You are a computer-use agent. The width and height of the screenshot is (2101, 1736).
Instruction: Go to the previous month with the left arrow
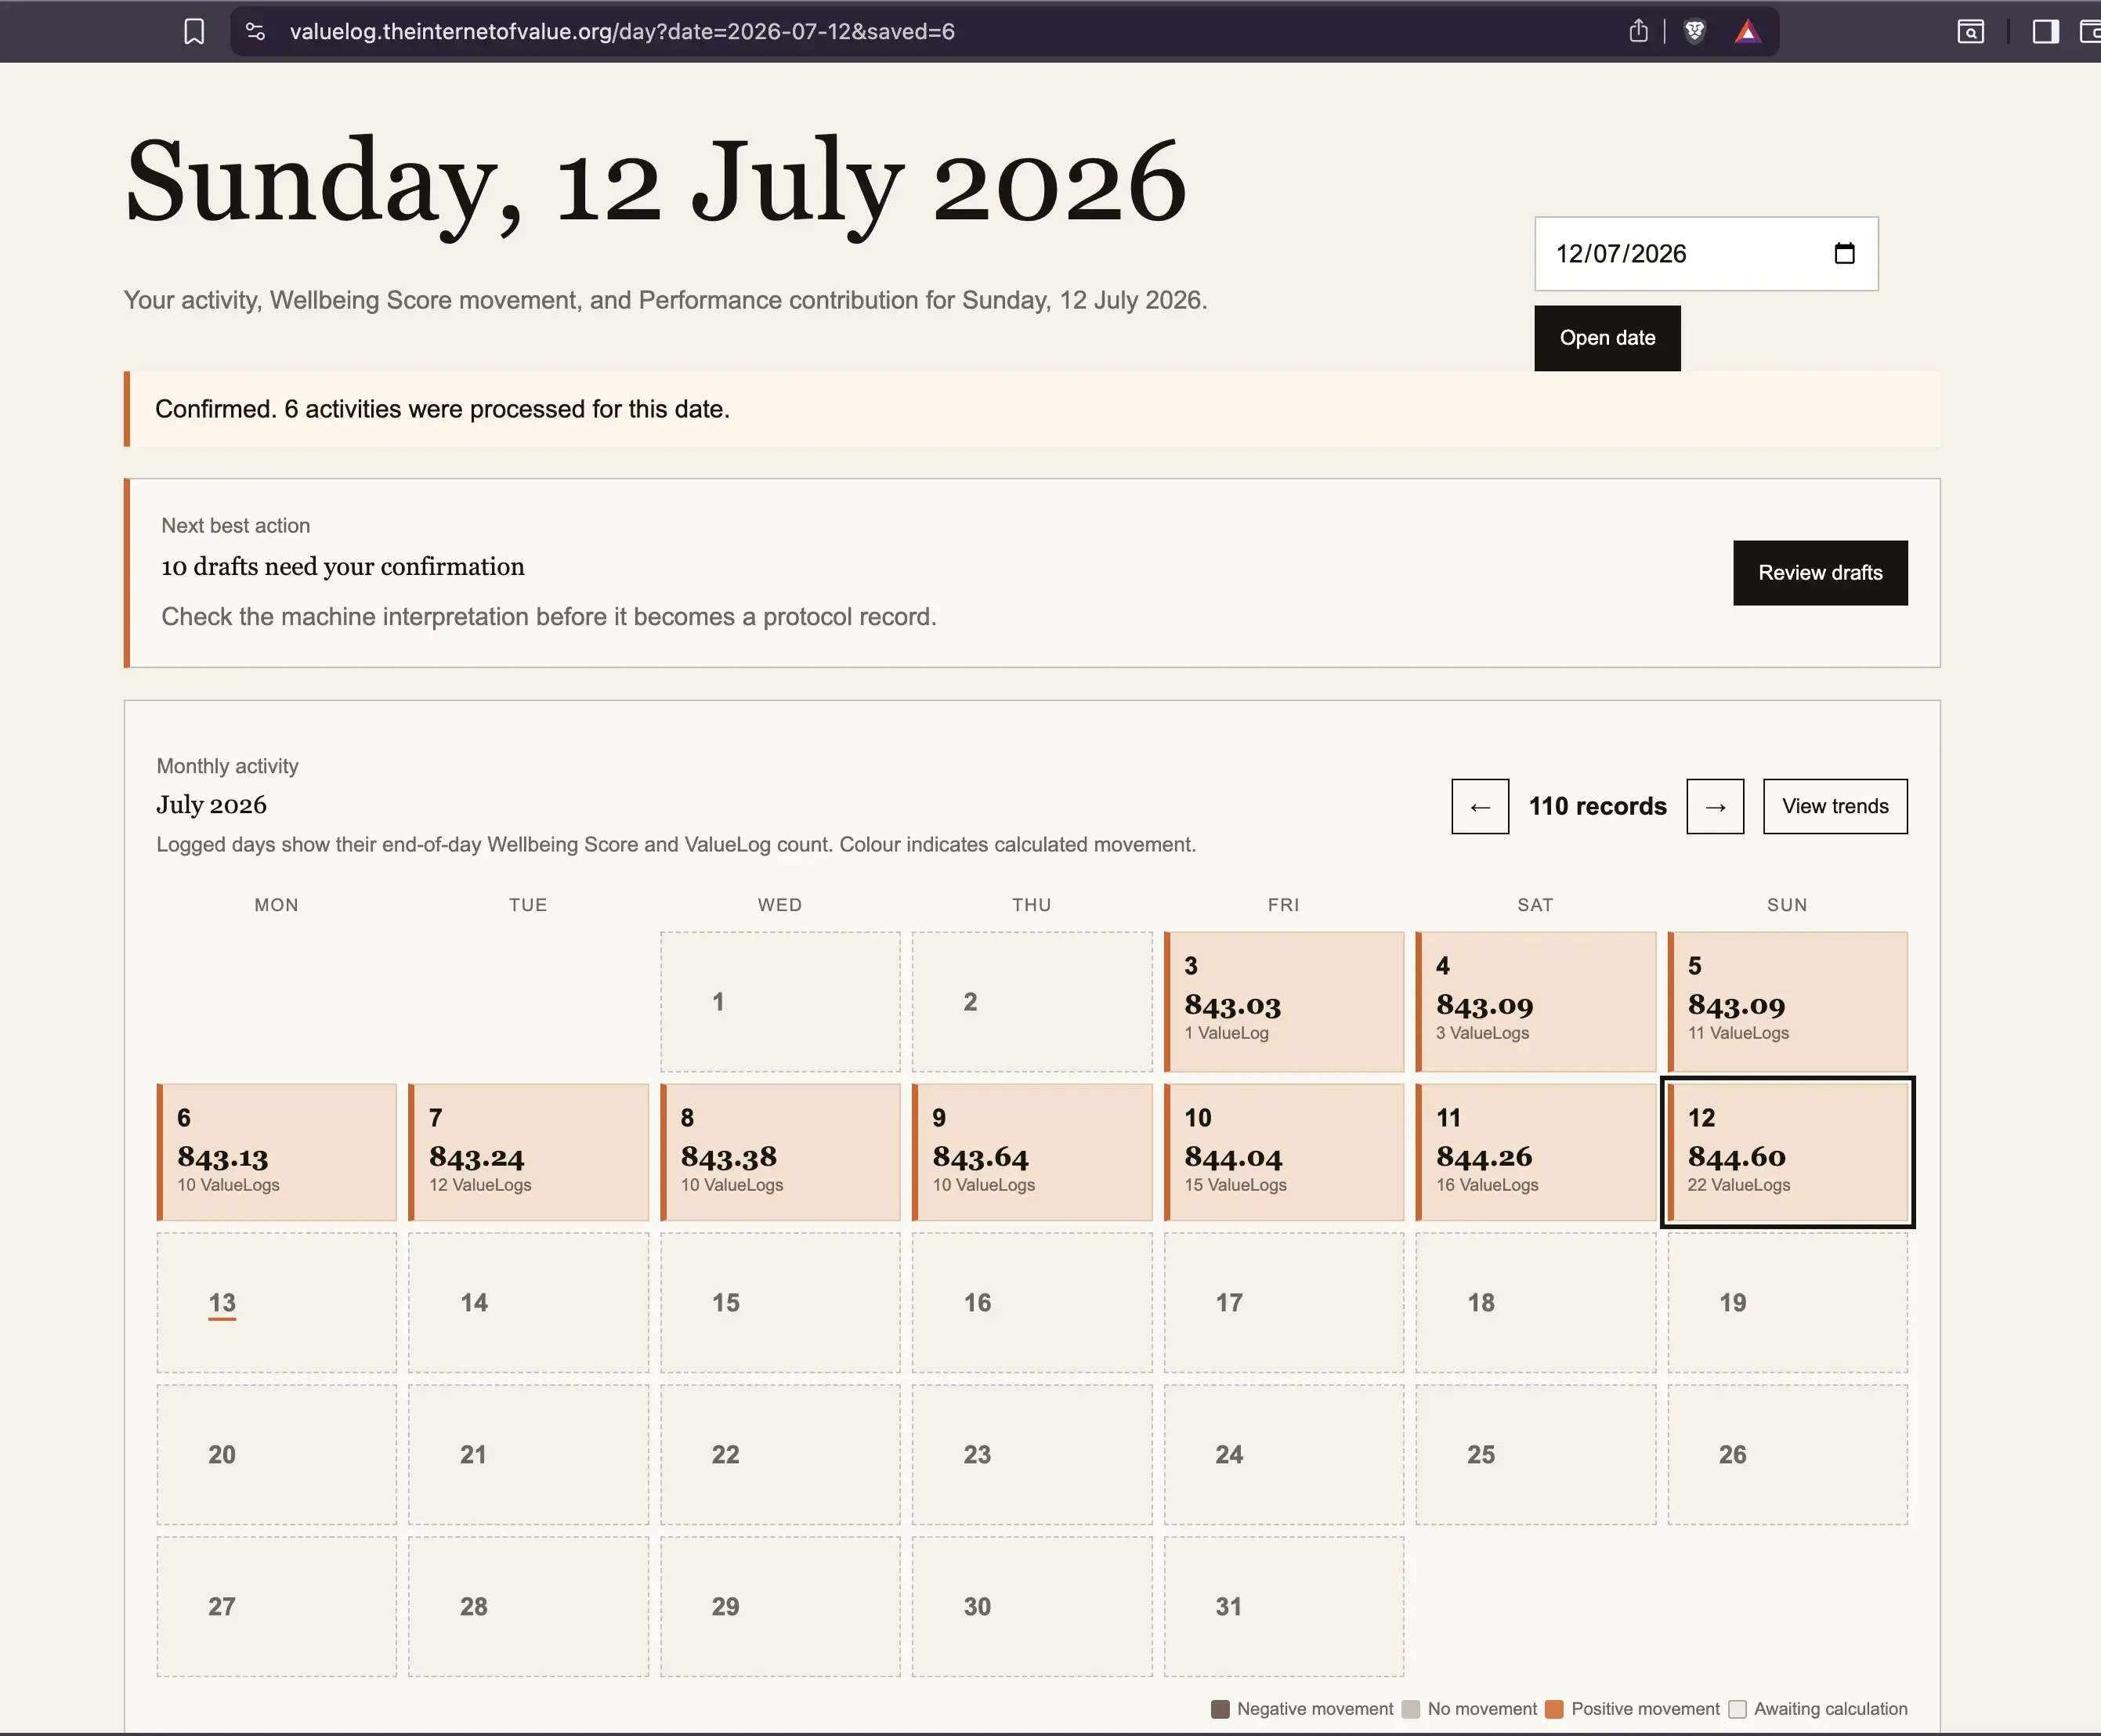pos(1480,806)
